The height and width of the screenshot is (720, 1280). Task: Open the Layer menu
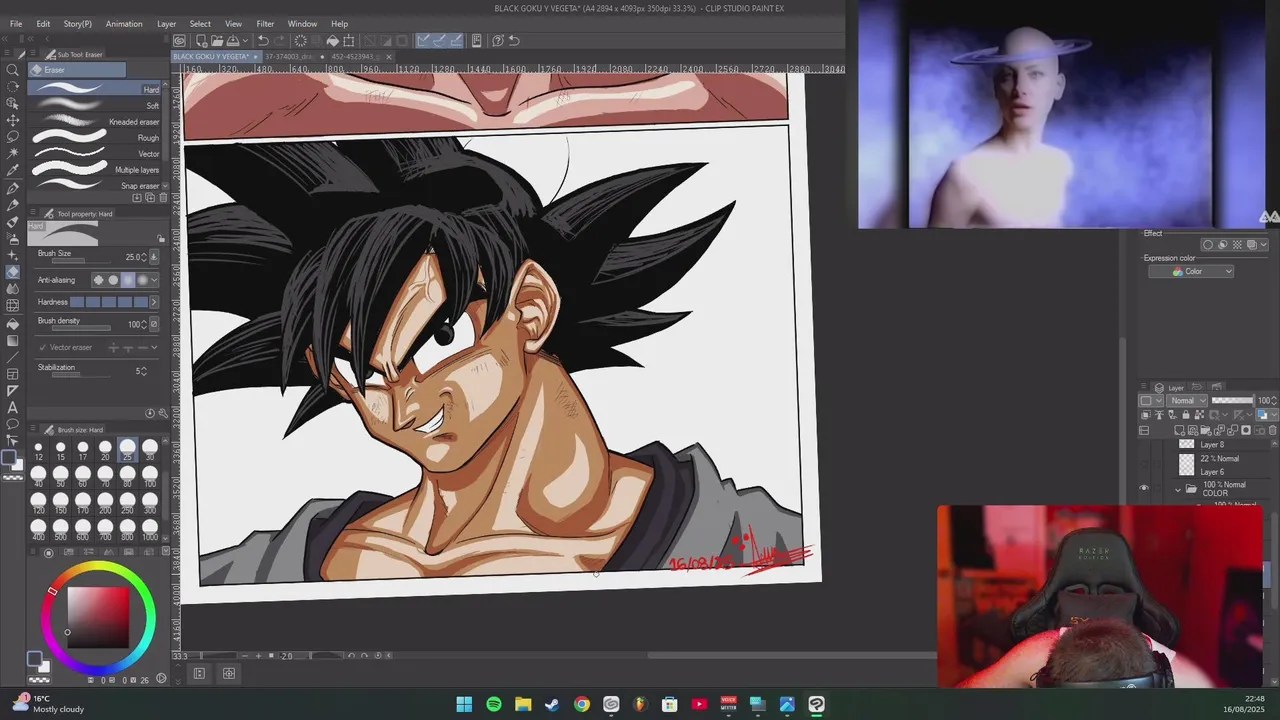[166, 24]
